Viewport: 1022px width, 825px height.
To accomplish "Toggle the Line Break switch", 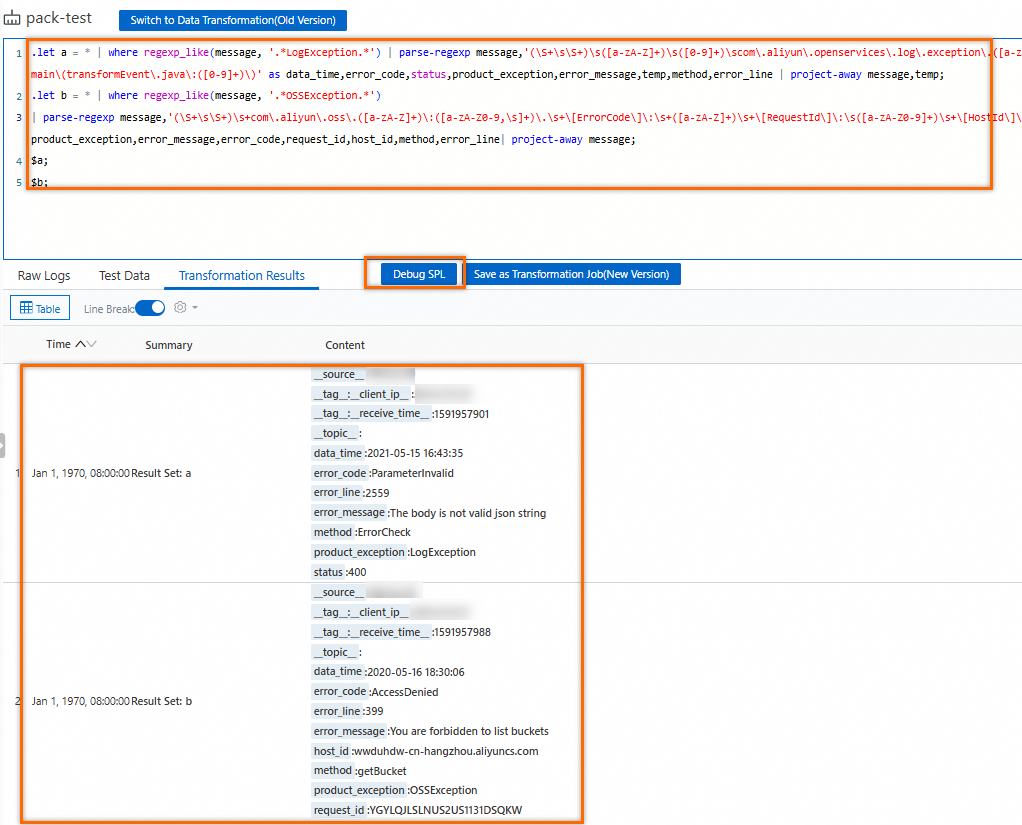I will 150,308.
